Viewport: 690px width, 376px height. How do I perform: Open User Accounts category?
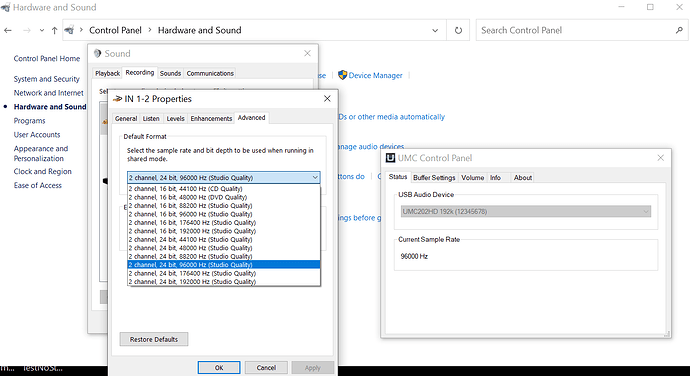point(37,135)
